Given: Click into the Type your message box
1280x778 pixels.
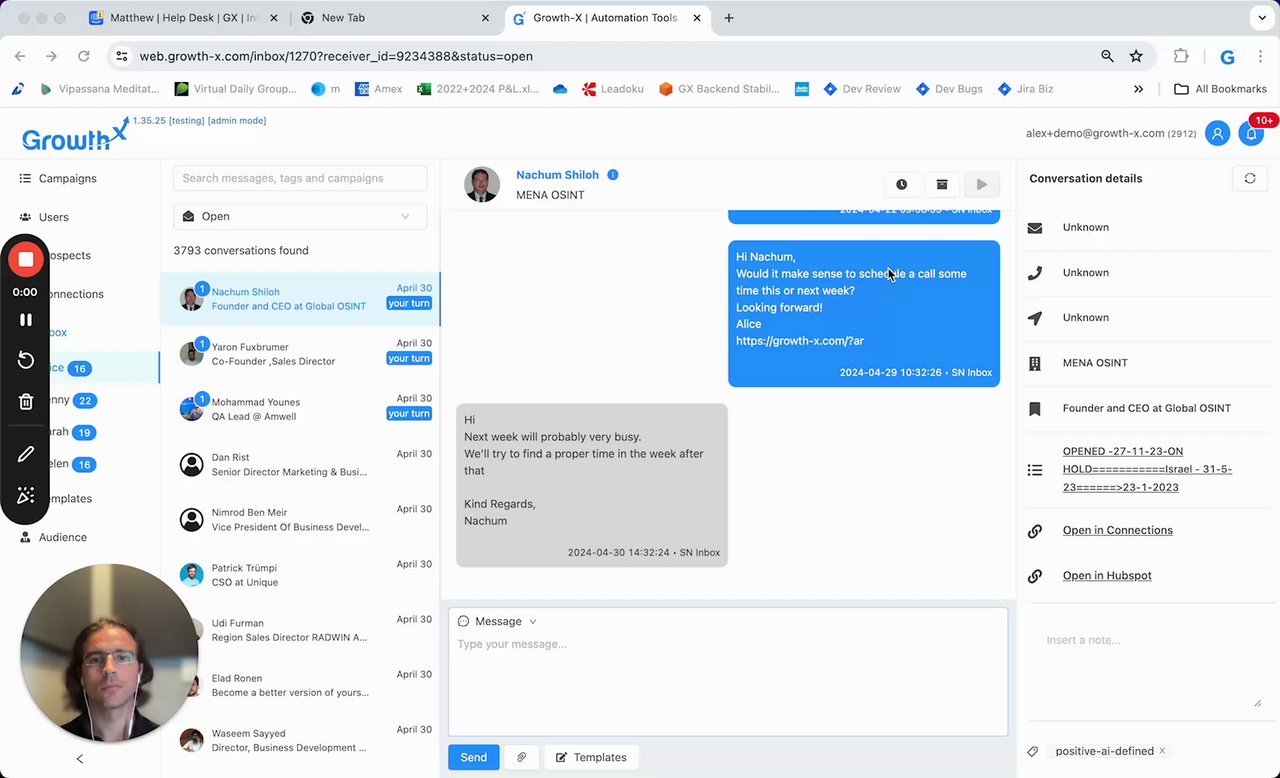Looking at the screenshot, I should coord(728,684).
